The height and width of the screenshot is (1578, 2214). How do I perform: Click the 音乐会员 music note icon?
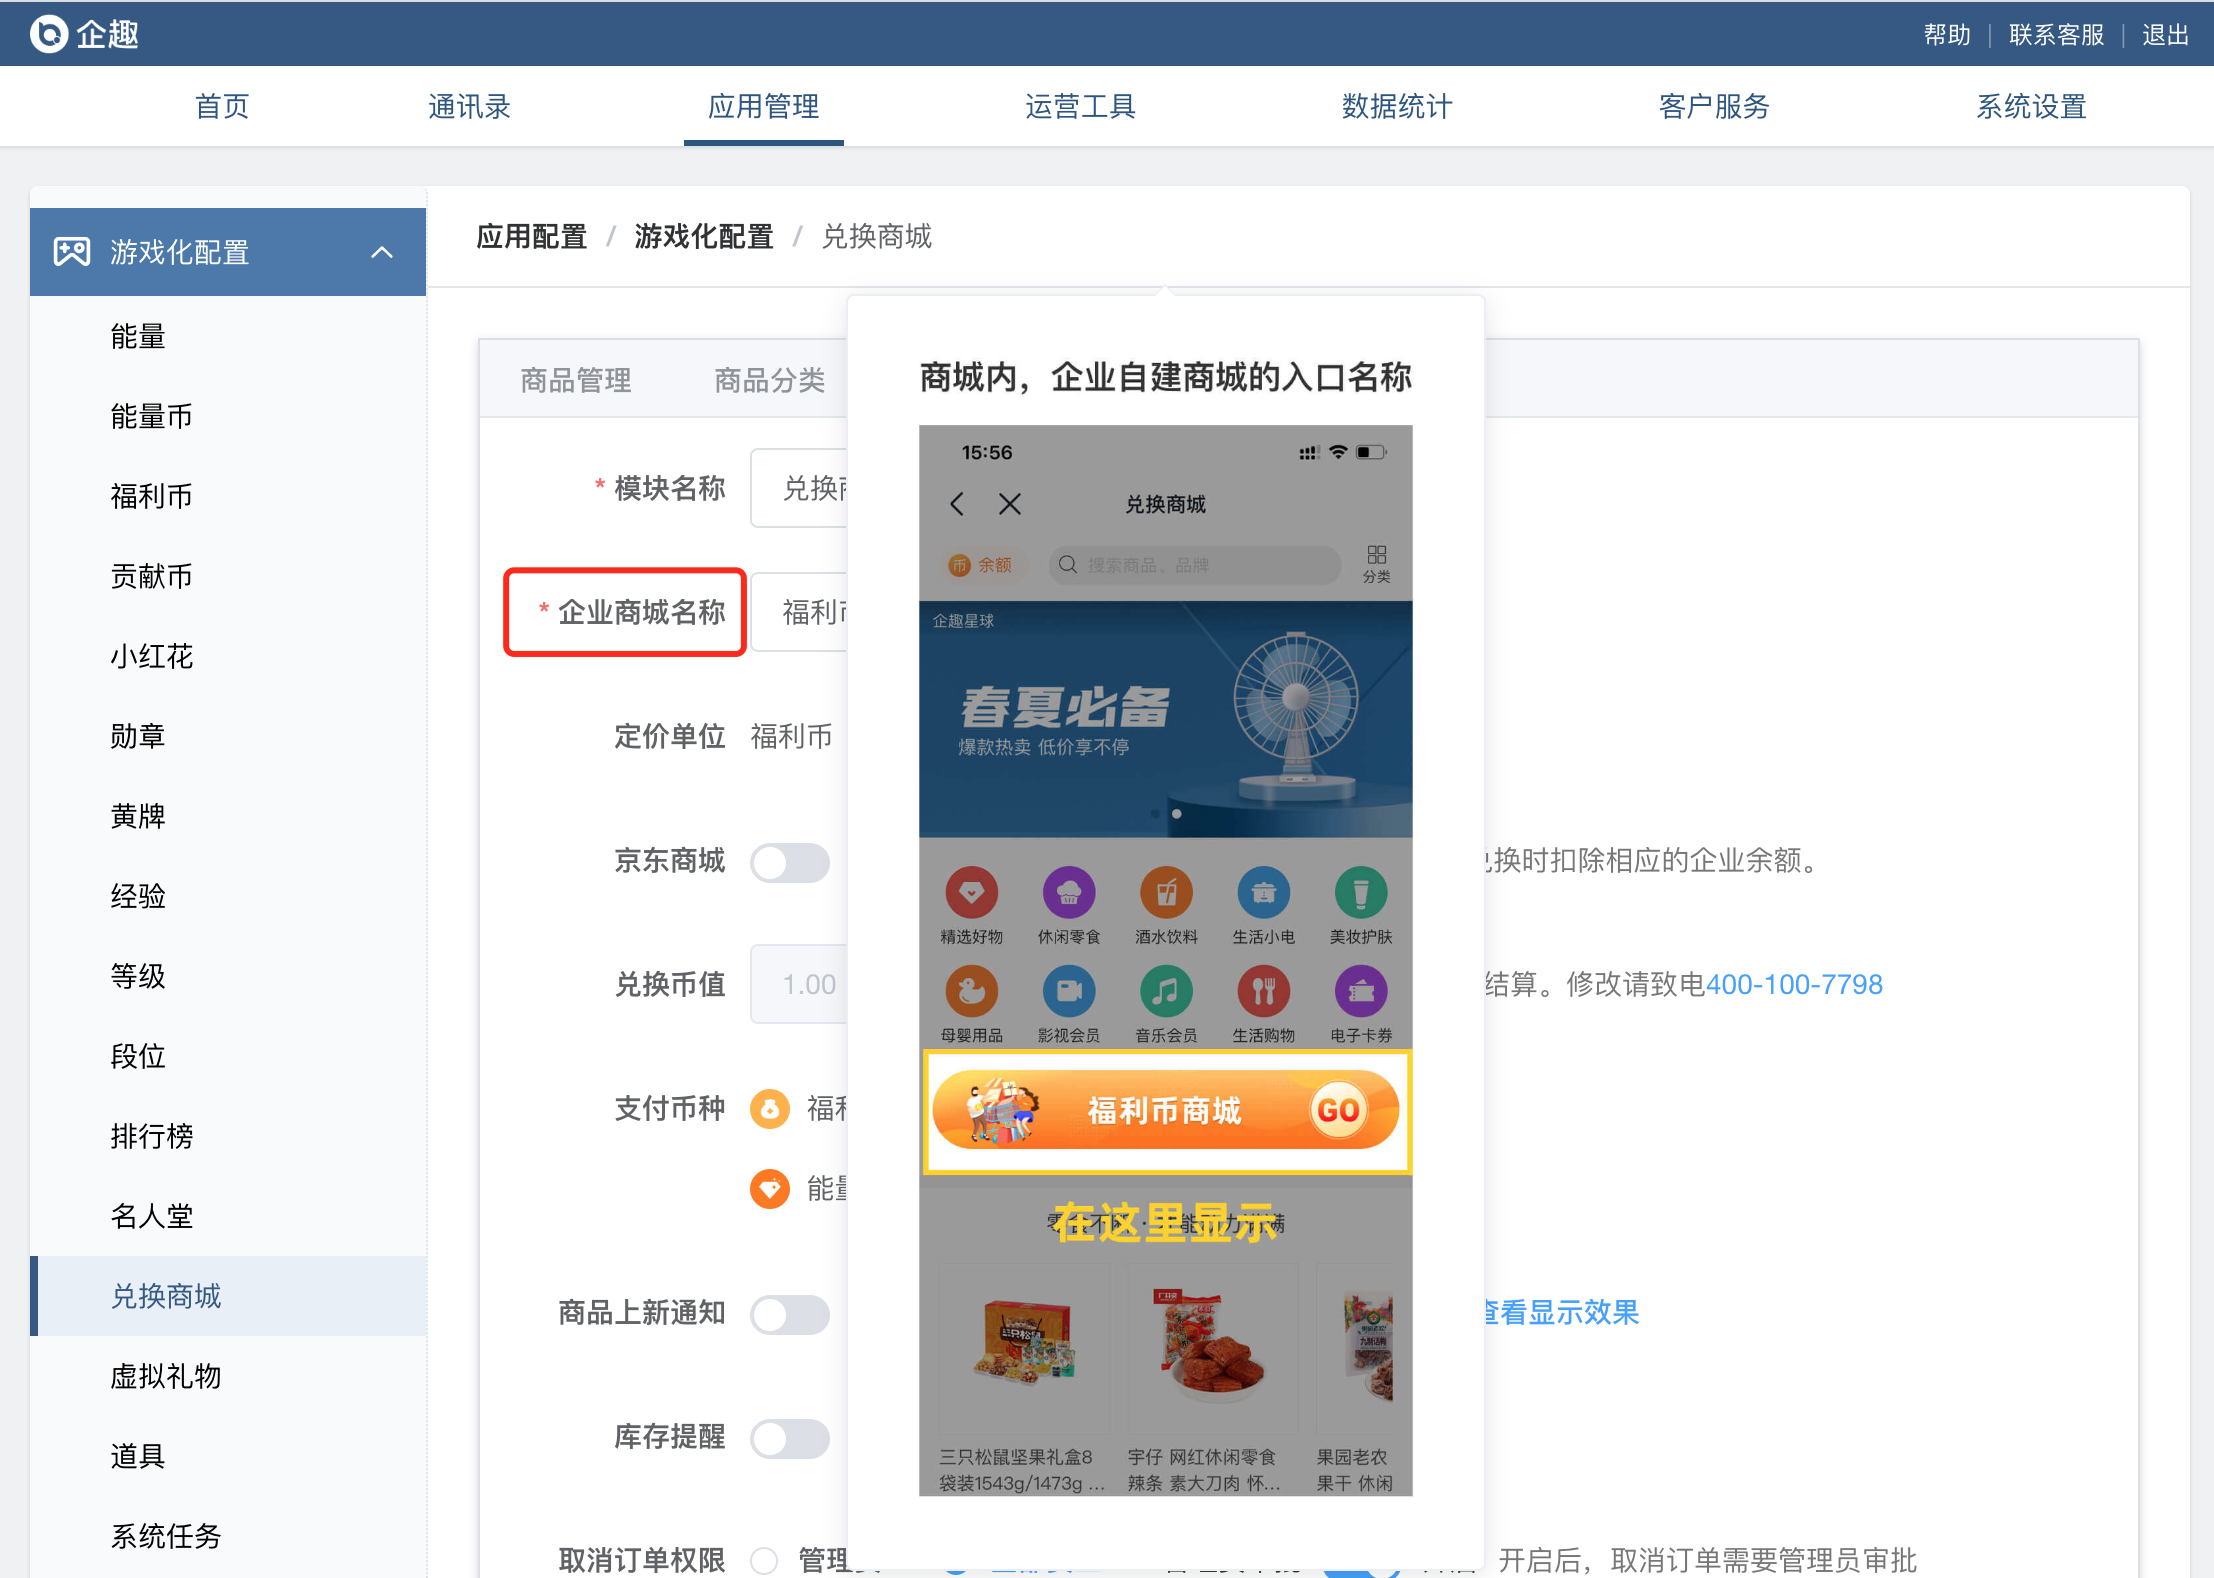(1165, 992)
